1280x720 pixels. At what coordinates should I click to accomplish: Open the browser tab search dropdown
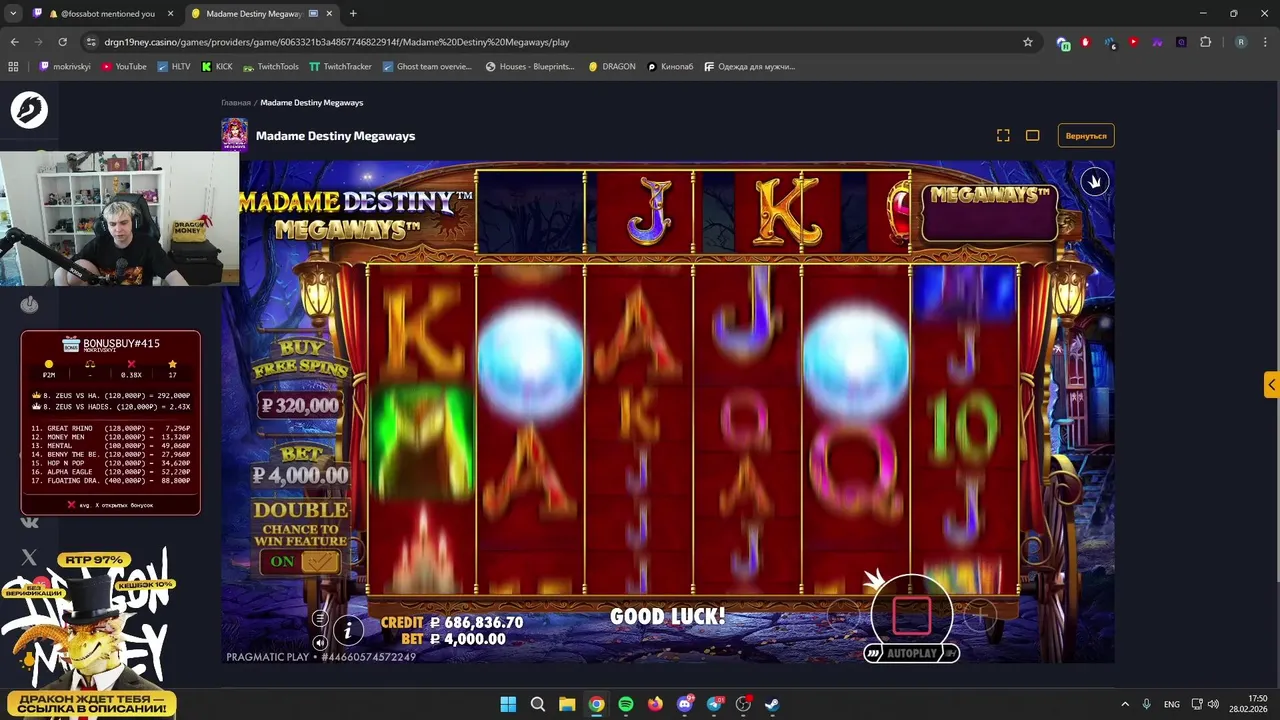(x=13, y=14)
